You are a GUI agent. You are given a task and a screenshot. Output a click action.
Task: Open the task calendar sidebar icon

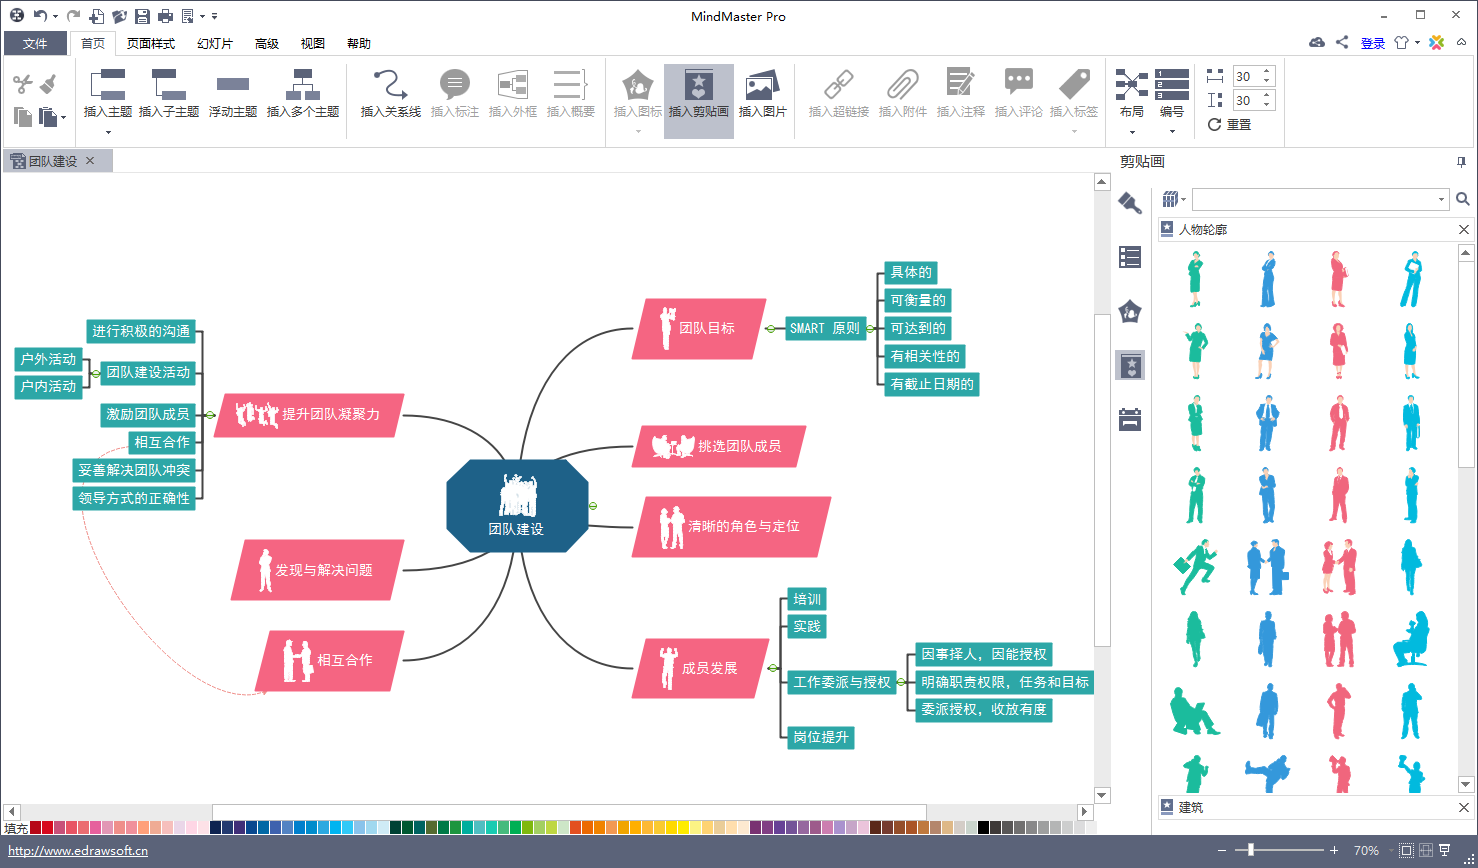1130,419
